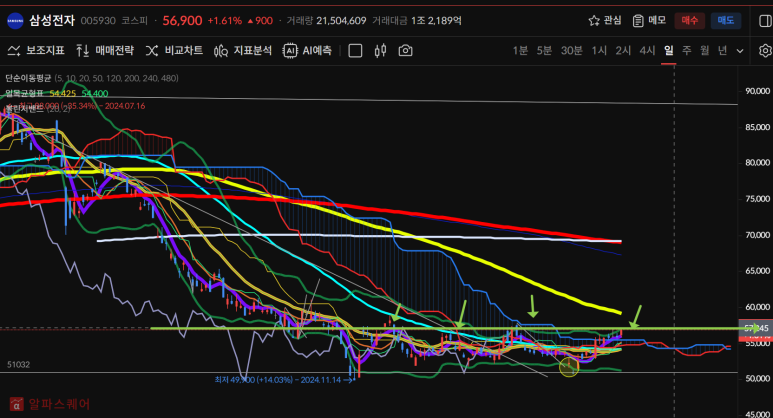Select the 5분 timeframe
Viewport: 773px width, 418px height.
[x=544, y=50]
